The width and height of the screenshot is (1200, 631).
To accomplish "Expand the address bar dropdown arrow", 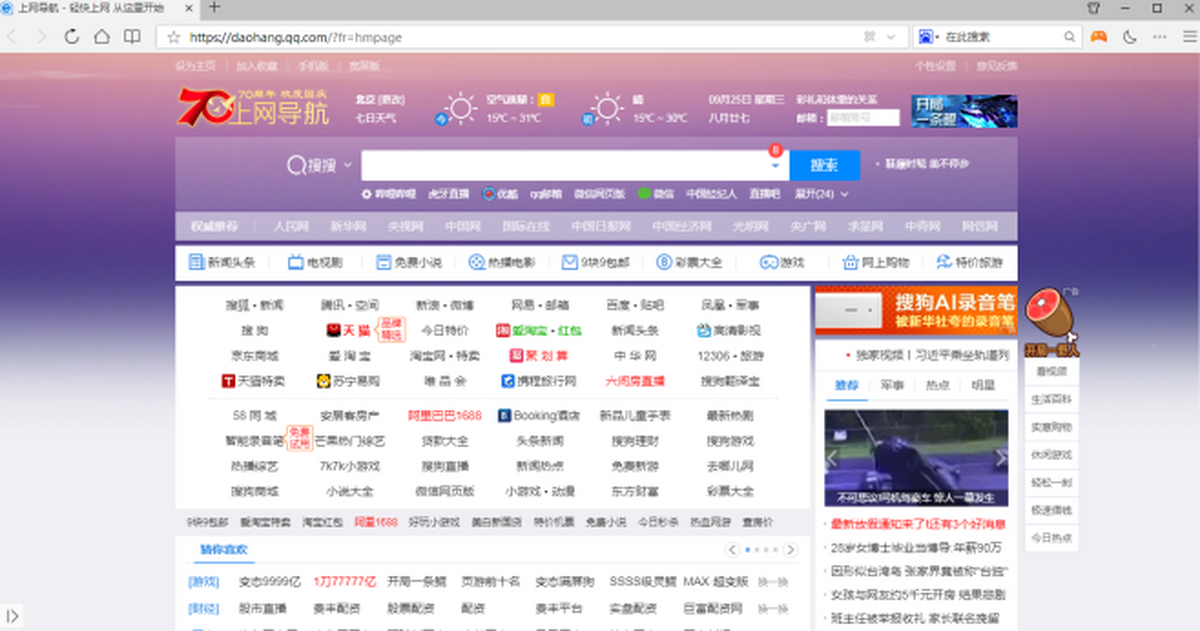I will click(892, 37).
